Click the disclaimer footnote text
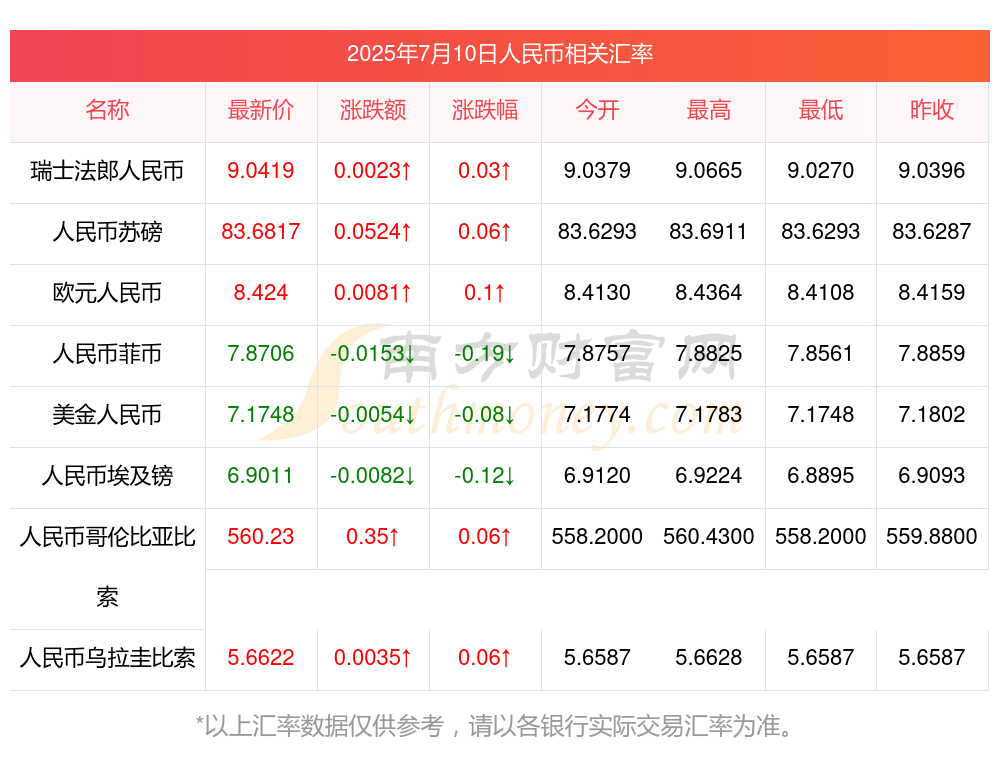The width and height of the screenshot is (1000, 757). [494, 726]
